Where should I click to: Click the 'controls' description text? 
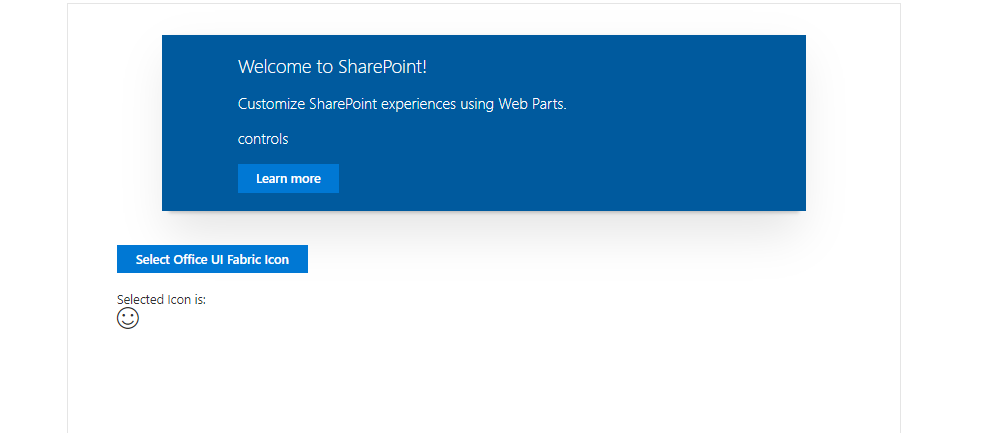click(x=263, y=139)
